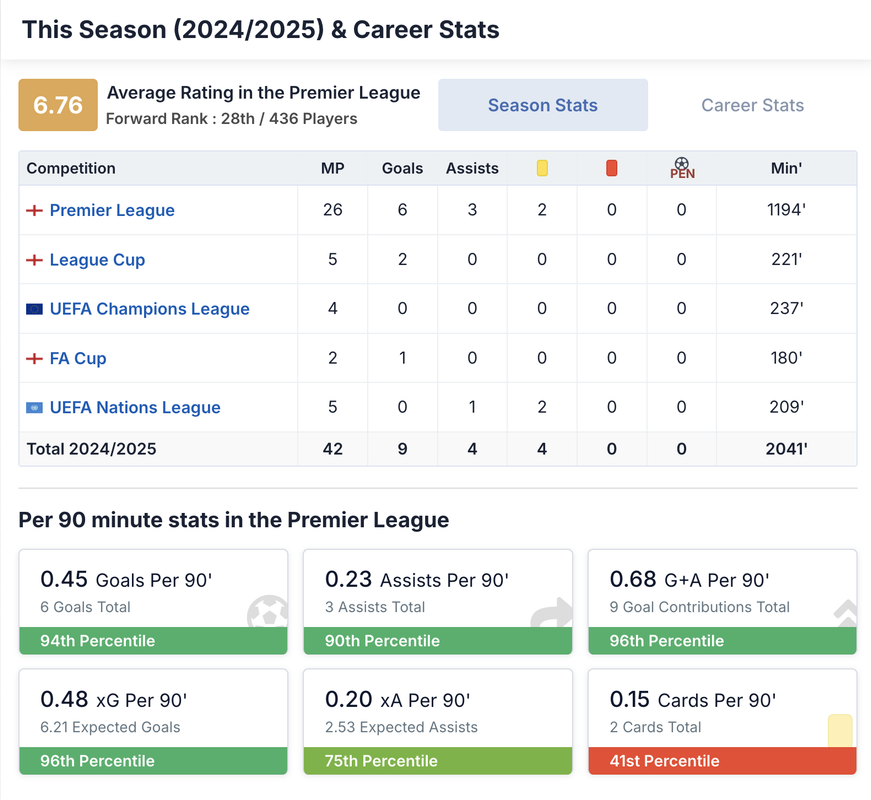Click the yellow card column icon
Viewport: 871px width, 800px height.
(542, 168)
